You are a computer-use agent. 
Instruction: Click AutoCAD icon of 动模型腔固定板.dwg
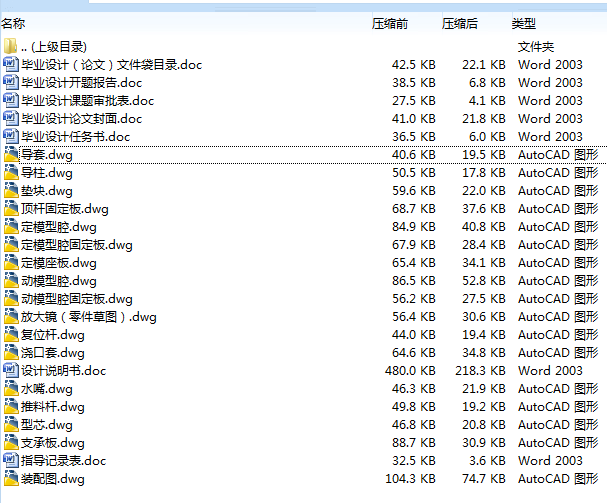(11, 298)
